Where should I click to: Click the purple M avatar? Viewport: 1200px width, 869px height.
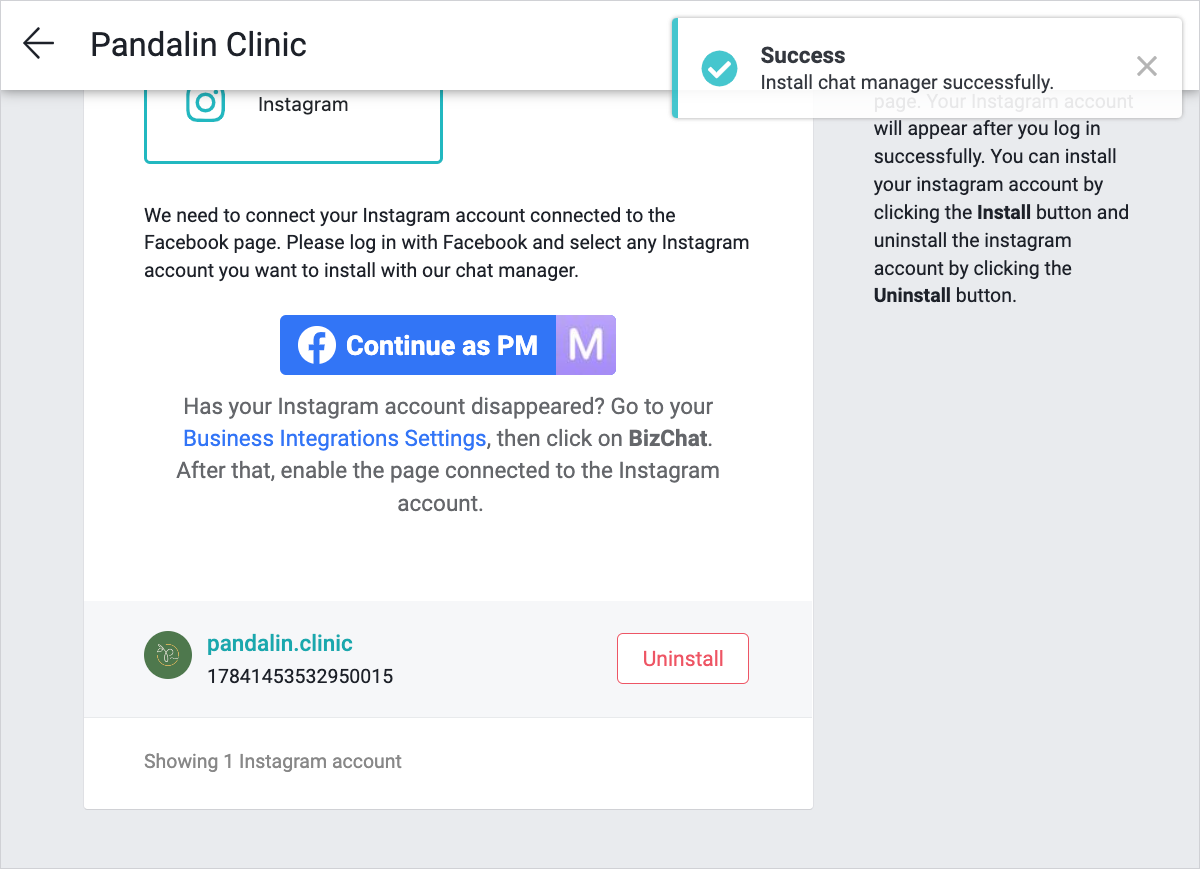[x=586, y=346]
